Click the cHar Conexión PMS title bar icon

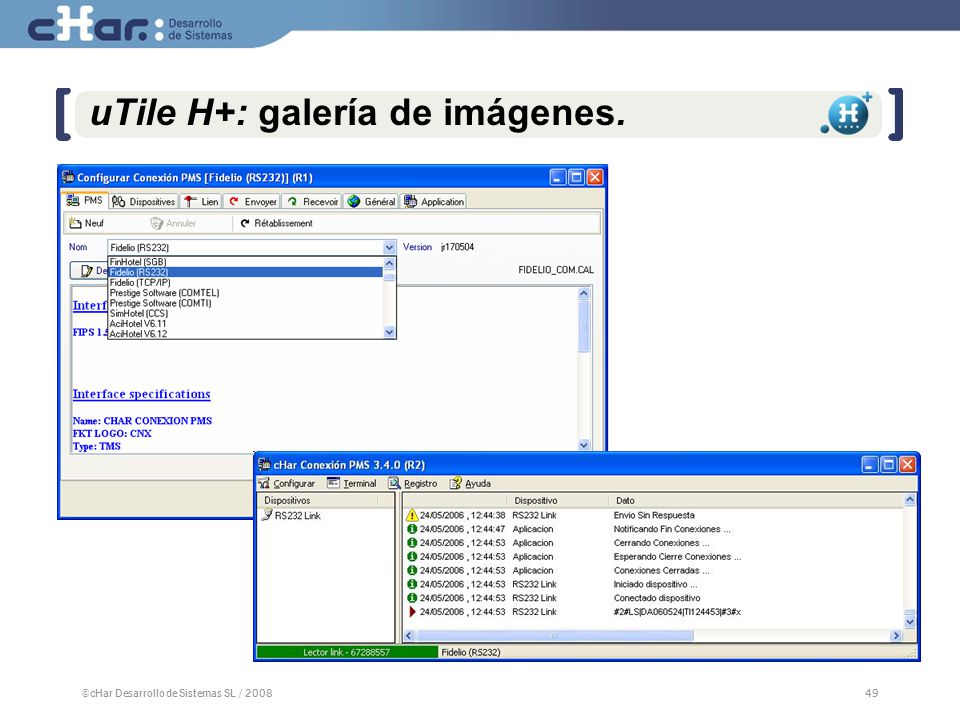264,464
